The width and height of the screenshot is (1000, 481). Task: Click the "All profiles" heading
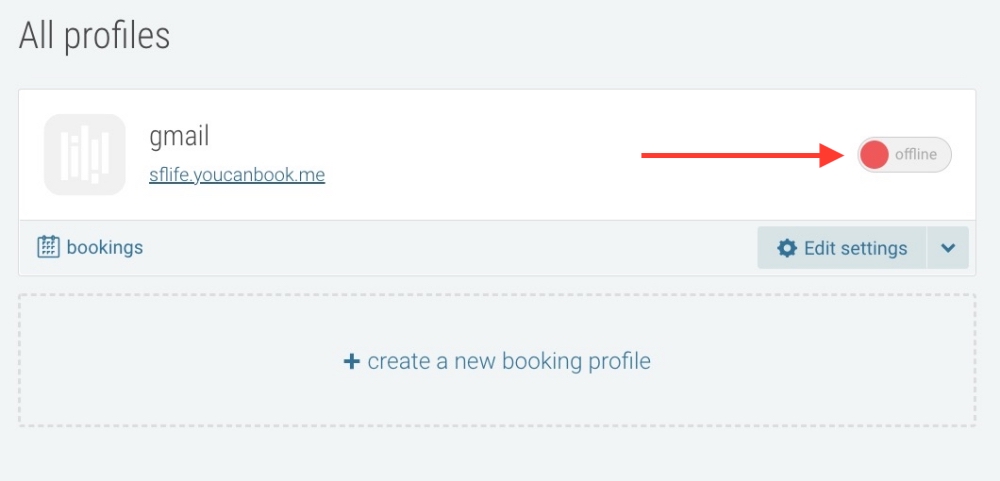point(95,36)
